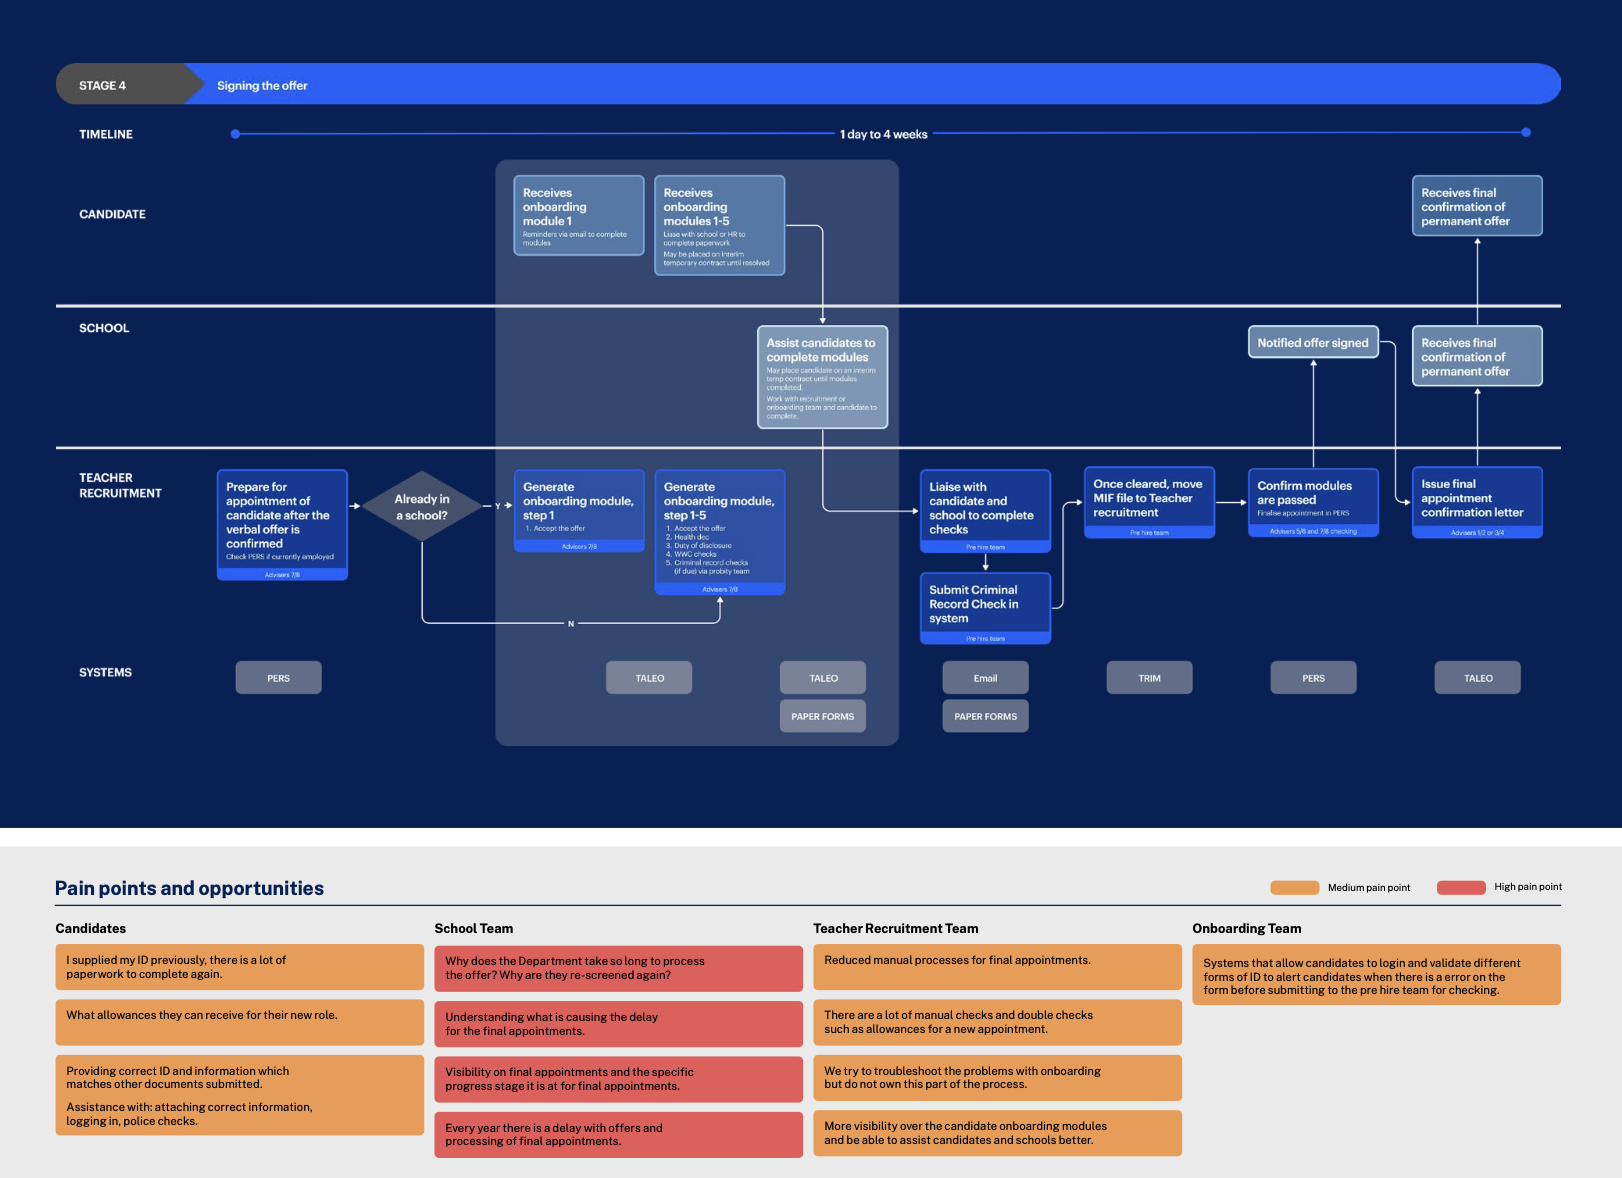Select 'Generate onboarding module, step 1' card
The height and width of the screenshot is (1178, 1622).
(x=579, y=511)
